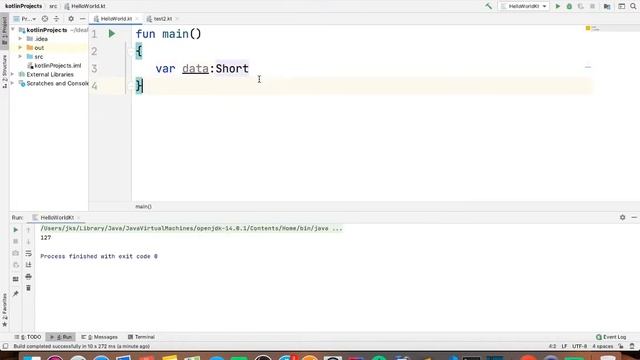Clear the console with the trash icon

[28, 288]
